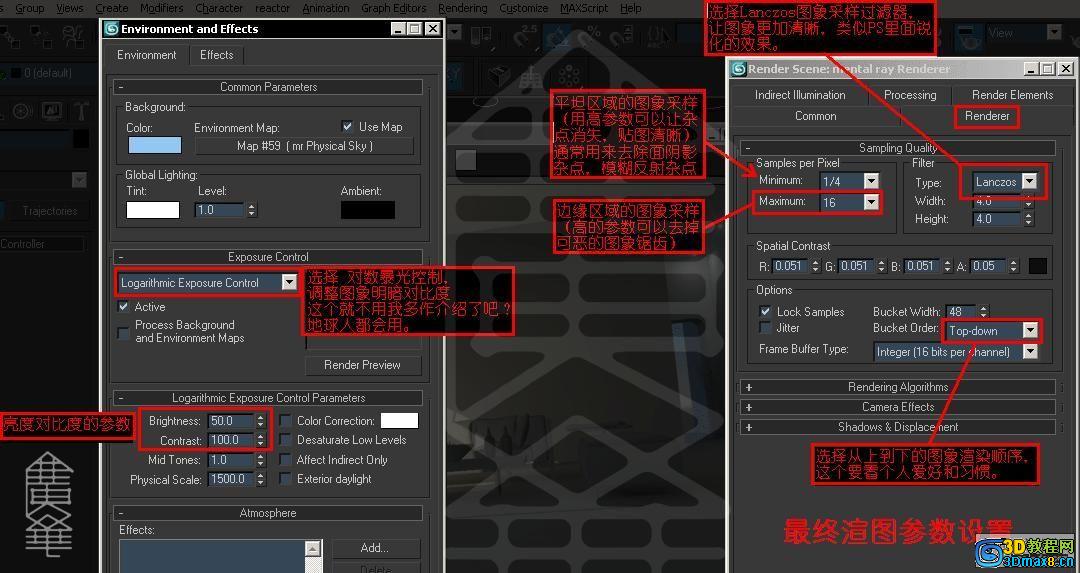The width and height of the screenshot is (1080, 573).
Task: Enable the Jitter checkbox
Action: click(765, 328)
